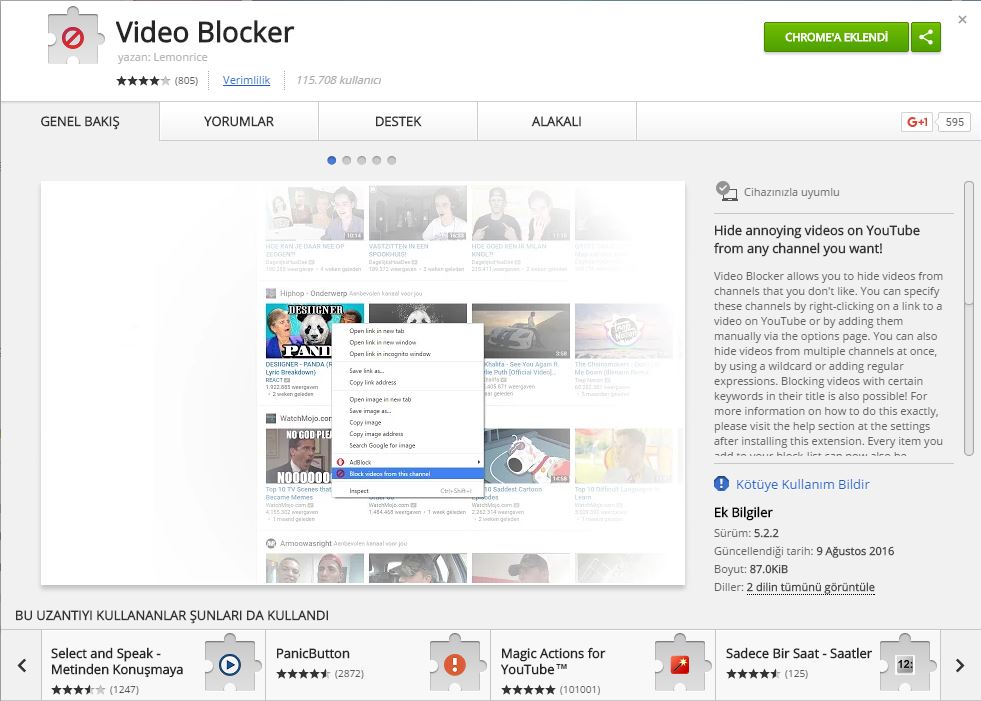Click the Lemonrice author name
This screenshot has width=981, height=701.
(x=180, y=57)
